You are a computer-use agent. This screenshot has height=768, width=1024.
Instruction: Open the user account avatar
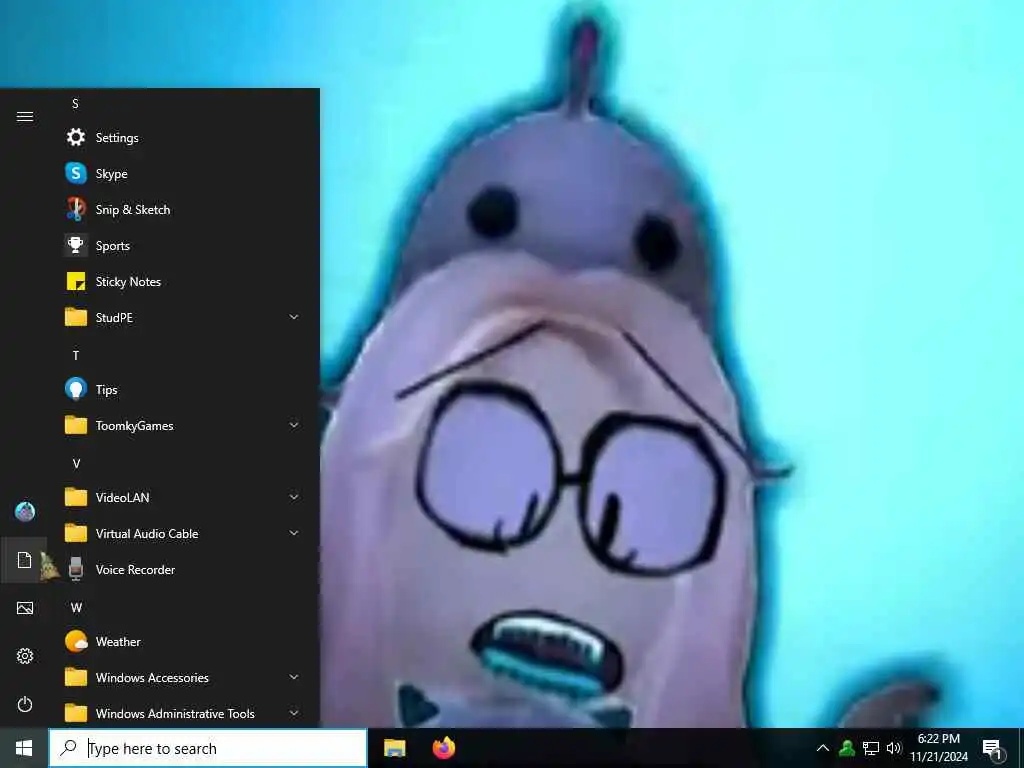tap(25, 511)
